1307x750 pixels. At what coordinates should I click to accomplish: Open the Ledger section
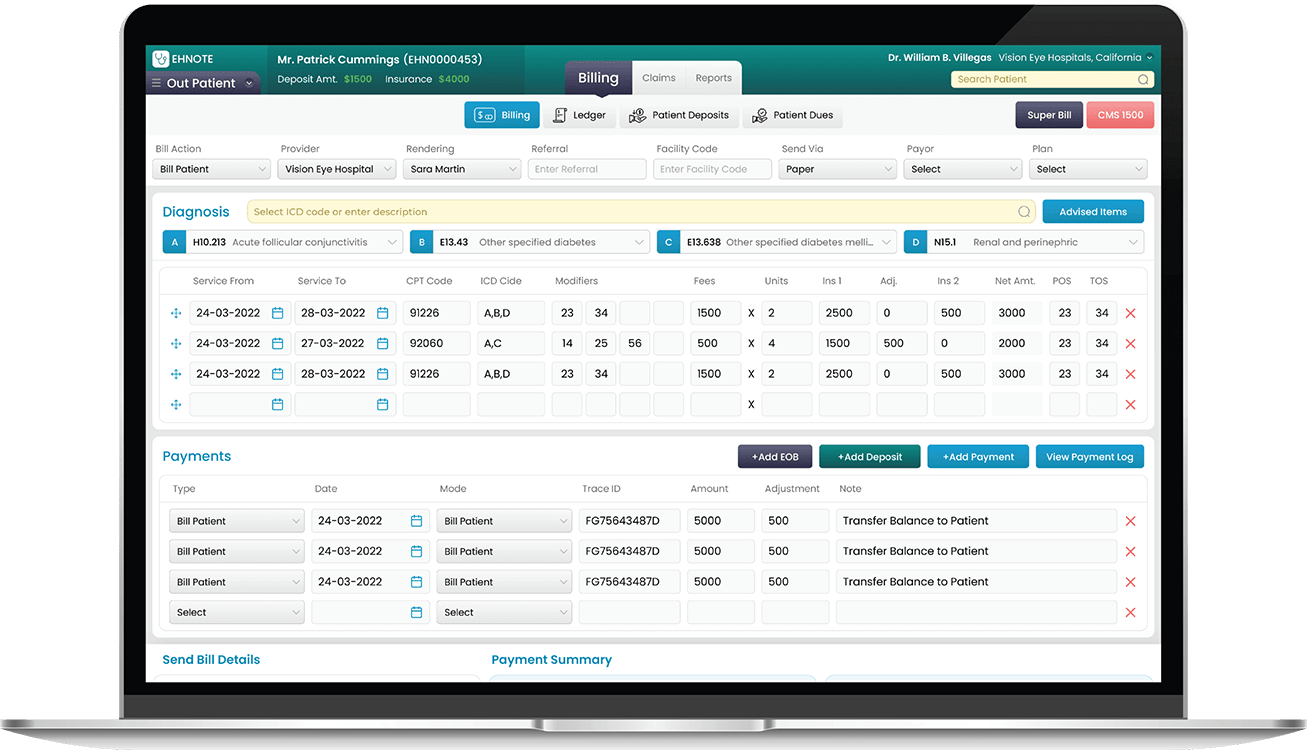pos(579,115)
